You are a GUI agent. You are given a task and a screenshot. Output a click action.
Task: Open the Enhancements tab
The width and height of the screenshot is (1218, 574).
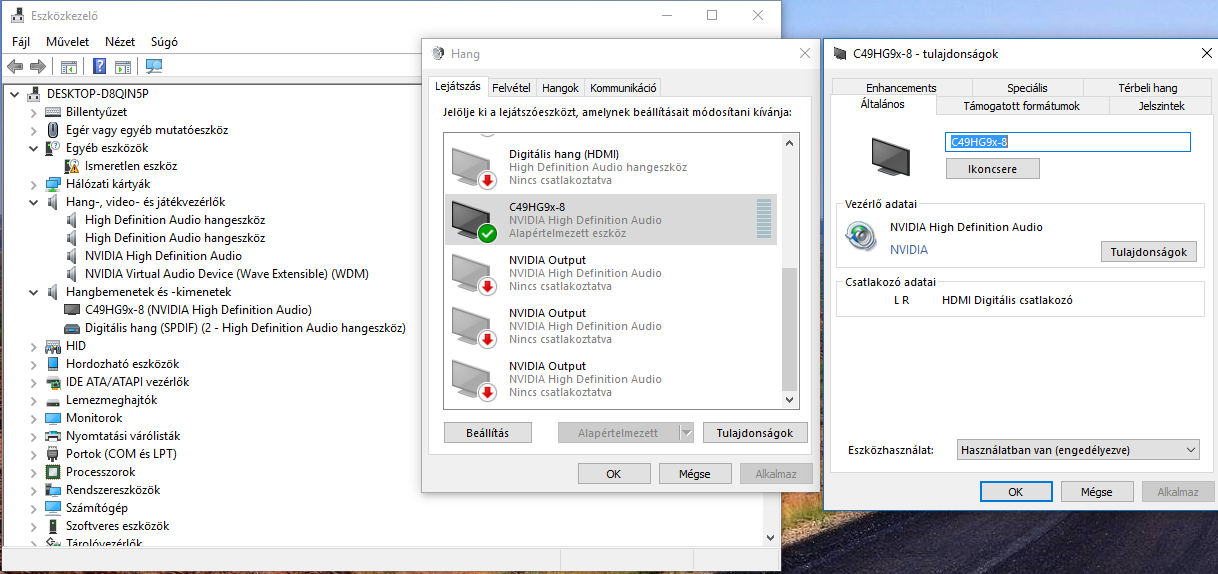coord(901,88)
